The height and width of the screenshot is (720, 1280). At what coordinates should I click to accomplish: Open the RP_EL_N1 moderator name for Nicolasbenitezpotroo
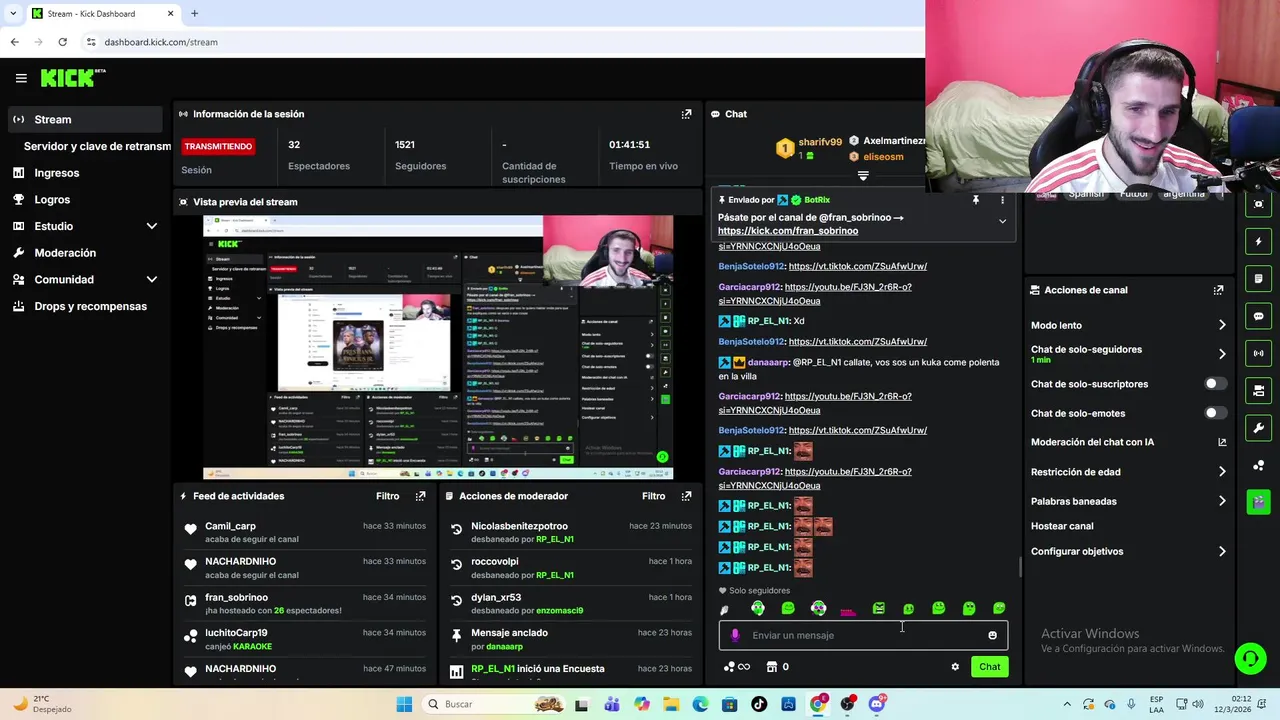pos(554,539)
